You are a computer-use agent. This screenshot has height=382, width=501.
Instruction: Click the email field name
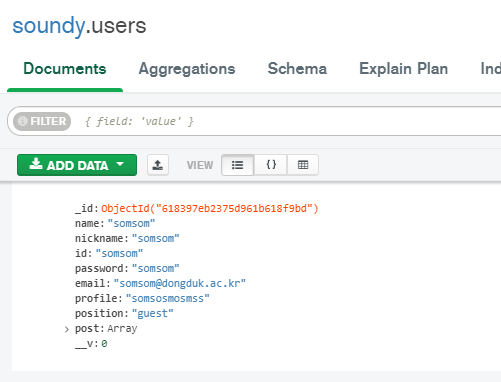coord(90,284)
